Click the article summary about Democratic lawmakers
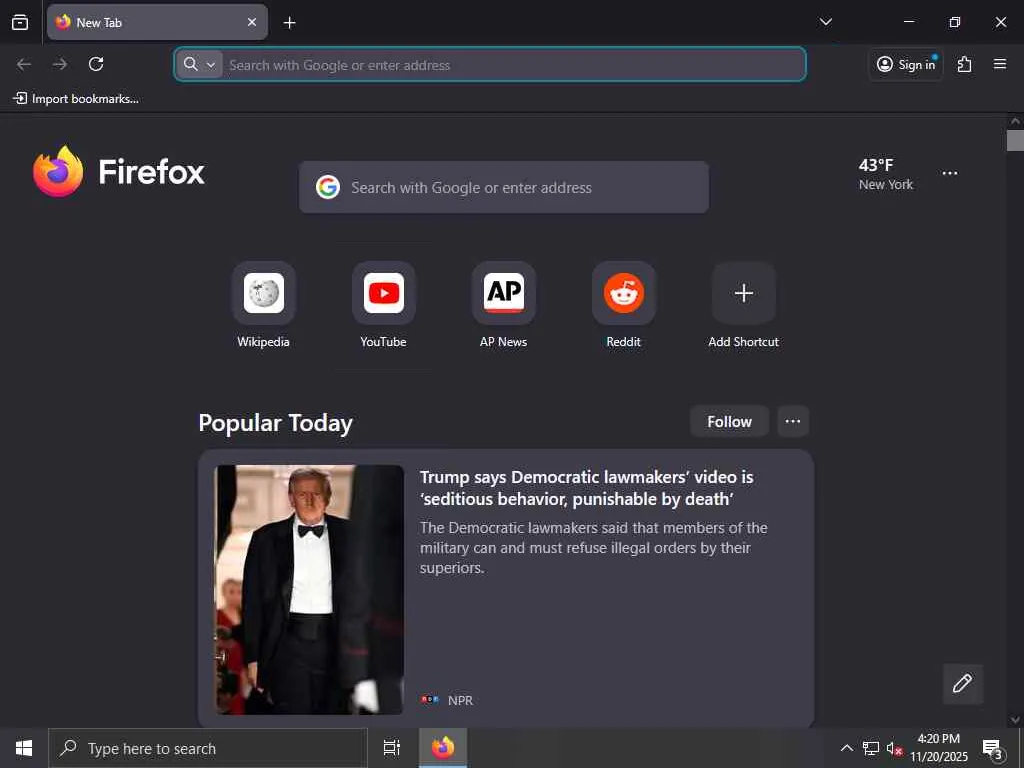Screen dimensions: 1024x768 [593, 548]
